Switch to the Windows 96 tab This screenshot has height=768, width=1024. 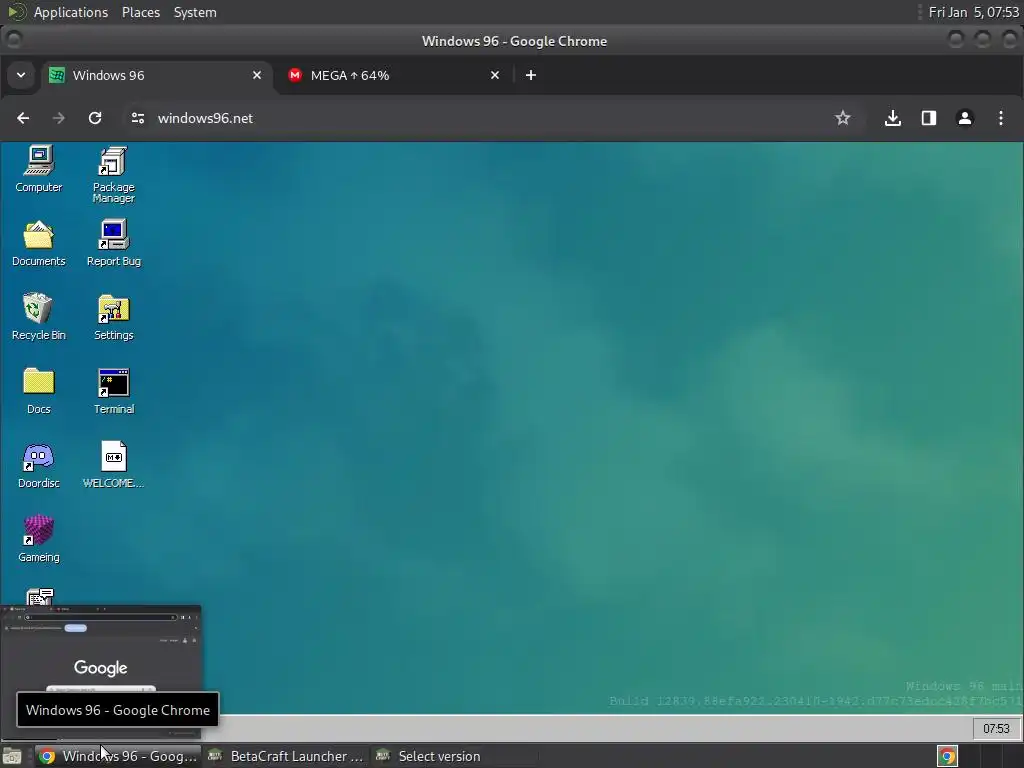pyautogui.click(x=158, y=76)
